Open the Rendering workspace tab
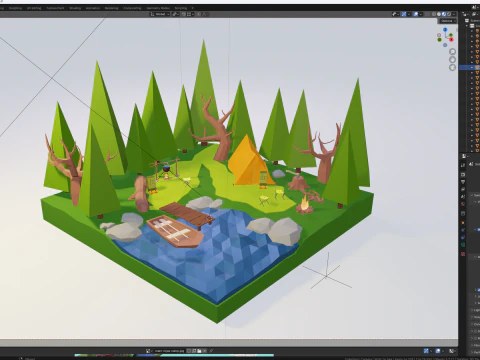480x360 pixels. click(111, 8)
